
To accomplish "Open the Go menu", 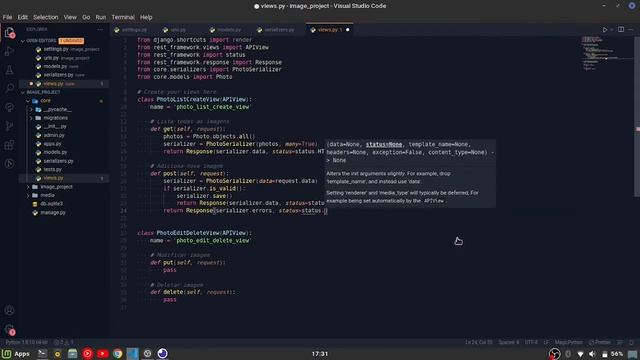I will [x=86, y=17].
